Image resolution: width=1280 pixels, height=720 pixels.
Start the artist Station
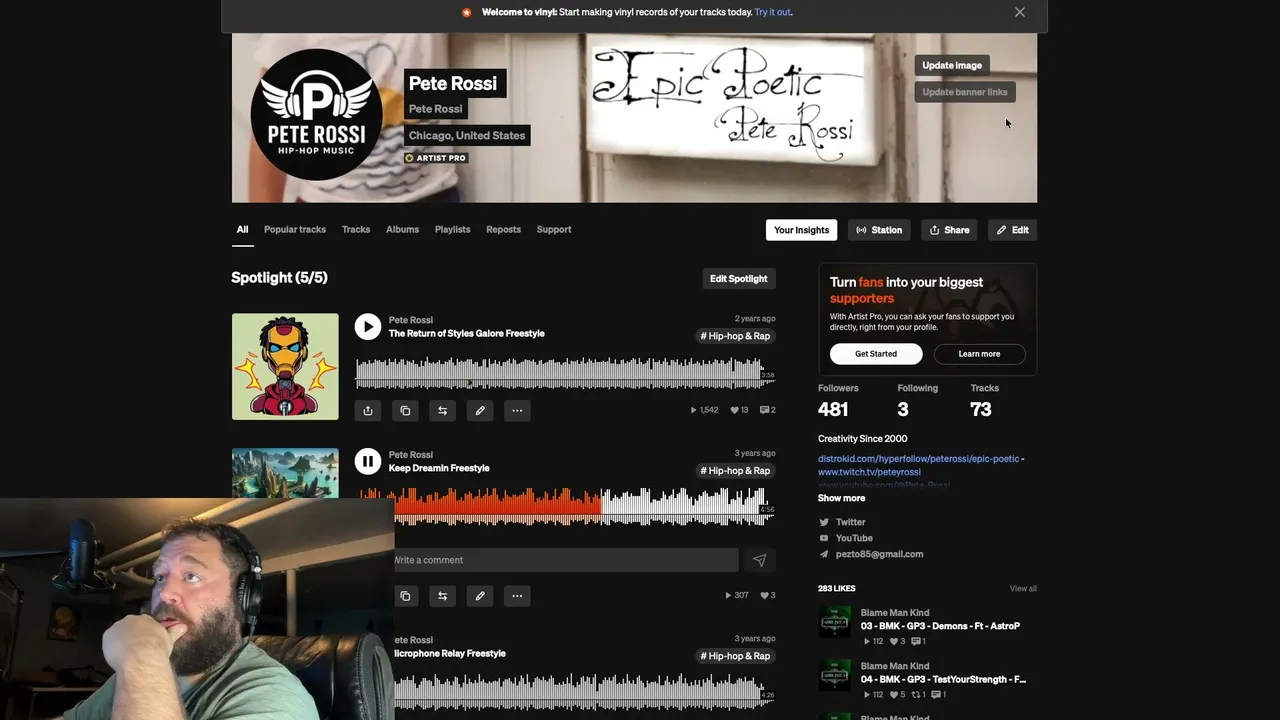879,230
